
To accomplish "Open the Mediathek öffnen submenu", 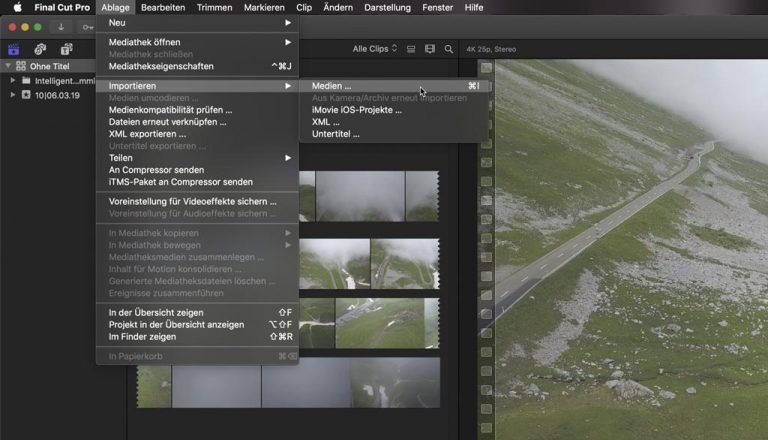I will coord(197,42).
